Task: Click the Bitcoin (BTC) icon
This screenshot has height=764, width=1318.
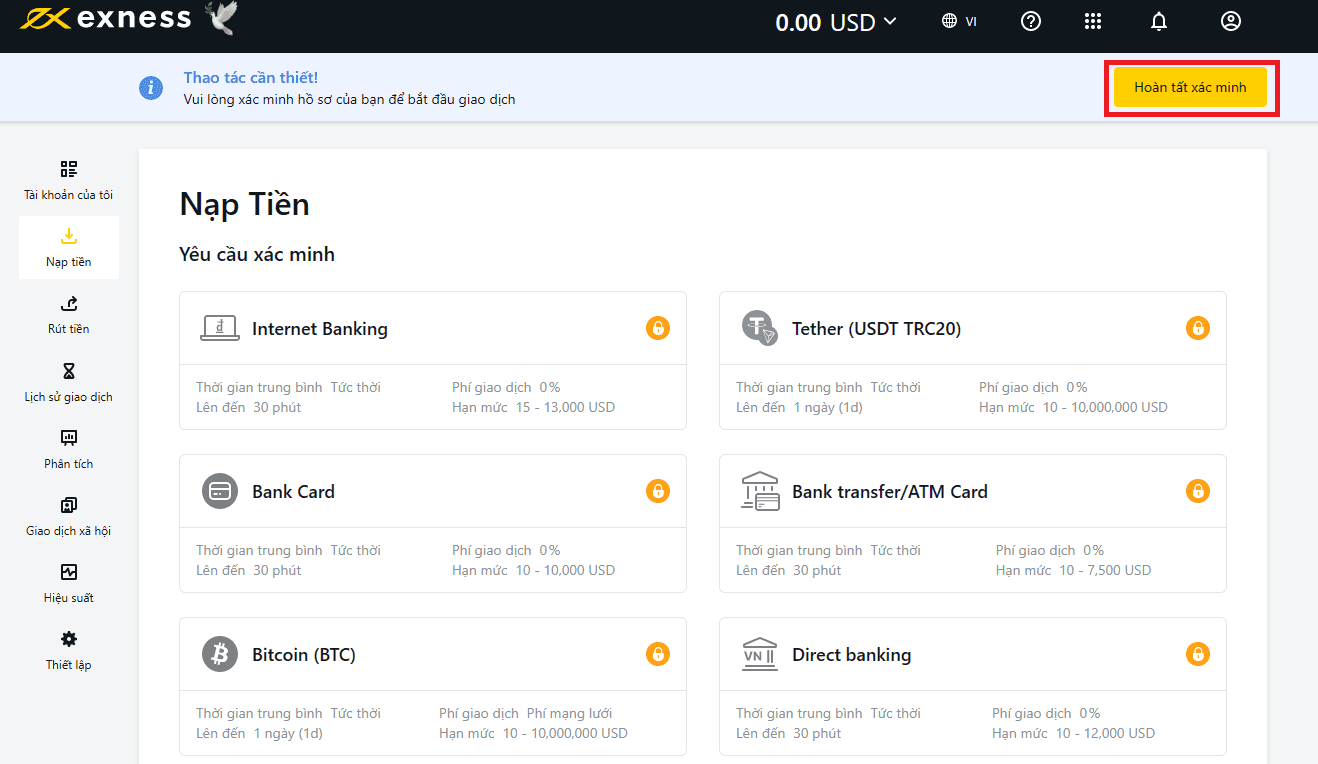Action: (x=220, y=654)
